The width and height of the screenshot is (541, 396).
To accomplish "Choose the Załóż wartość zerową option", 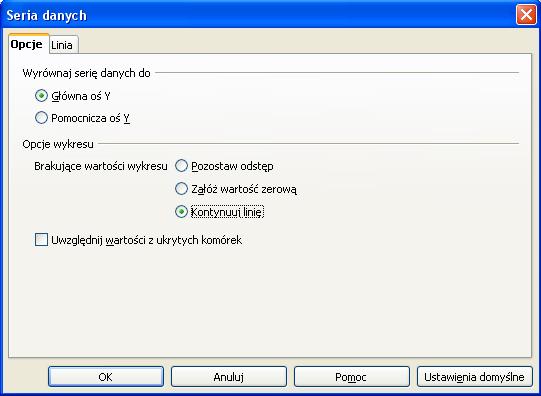I will 181,189.
